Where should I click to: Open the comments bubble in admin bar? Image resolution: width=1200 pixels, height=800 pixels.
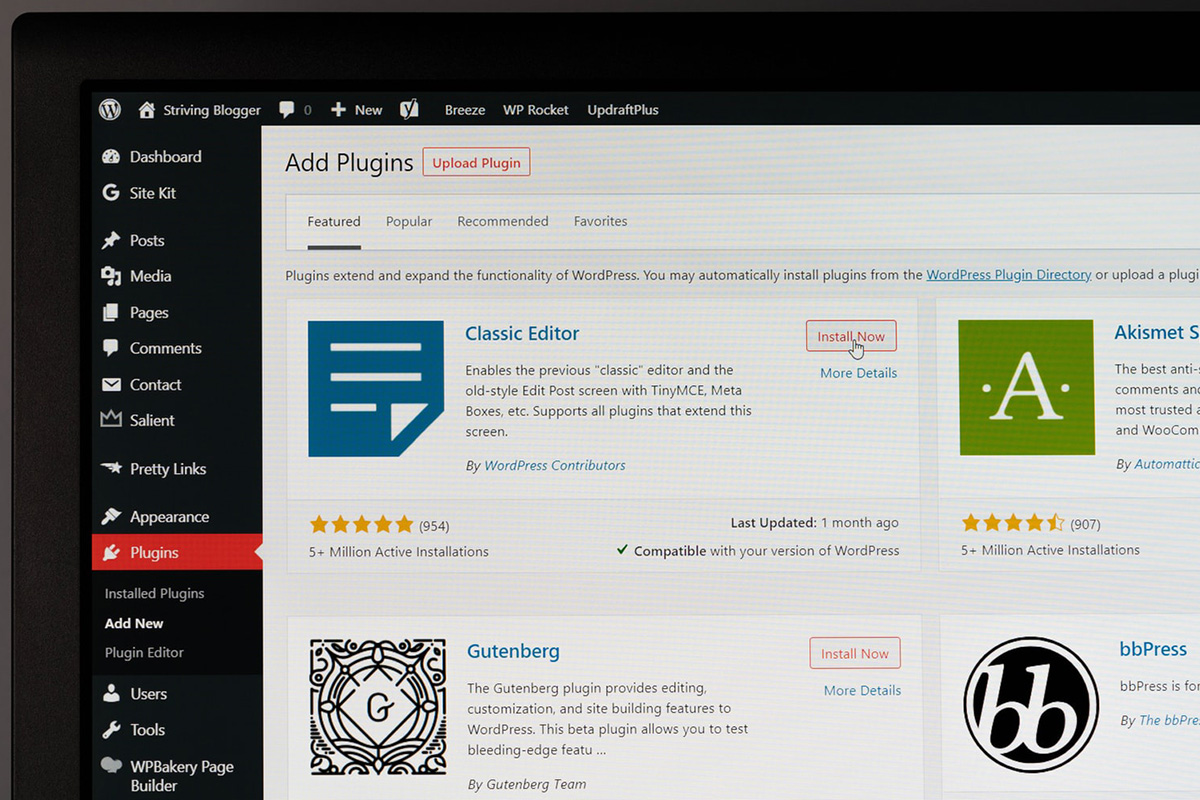click(x=287, y=110)
